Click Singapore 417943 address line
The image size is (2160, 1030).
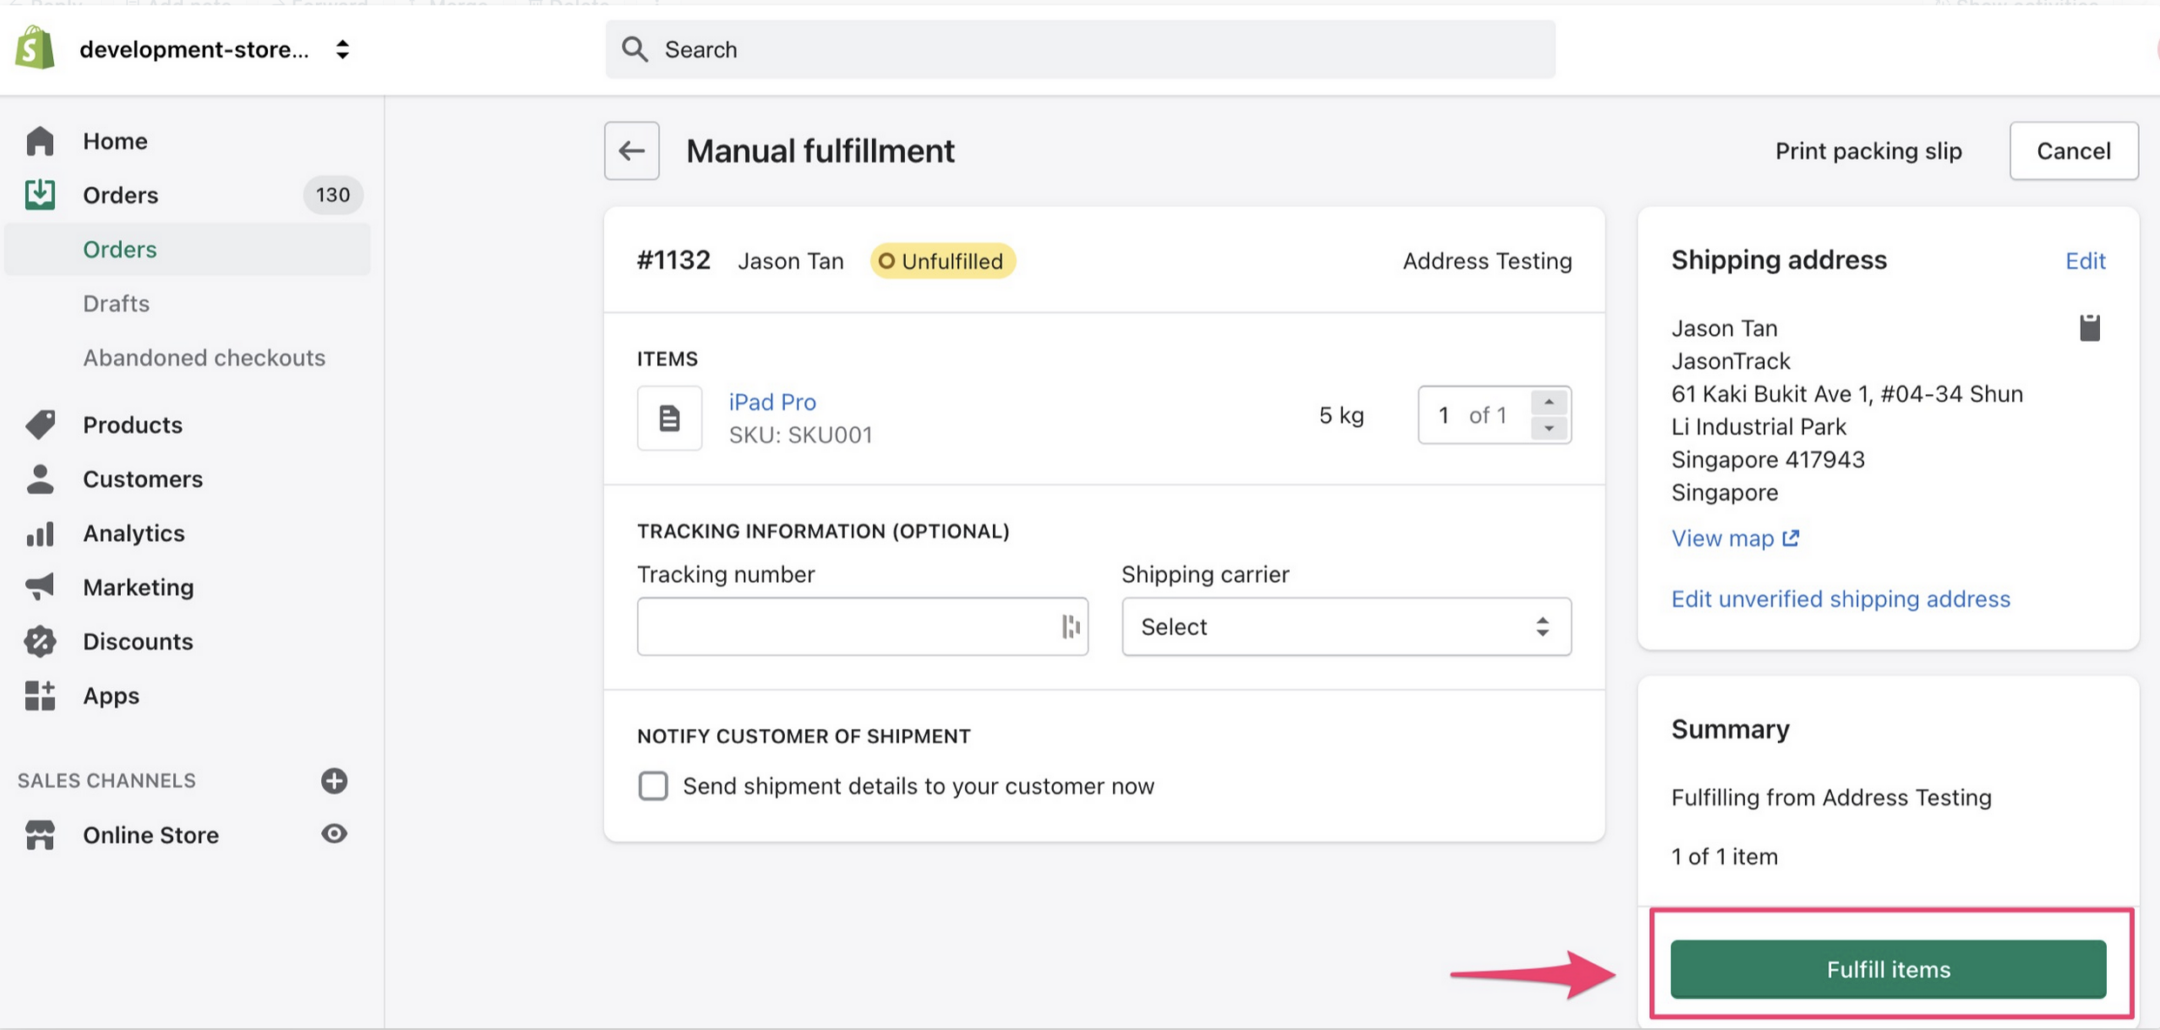pyautogui.click(x=1767, y=460)
